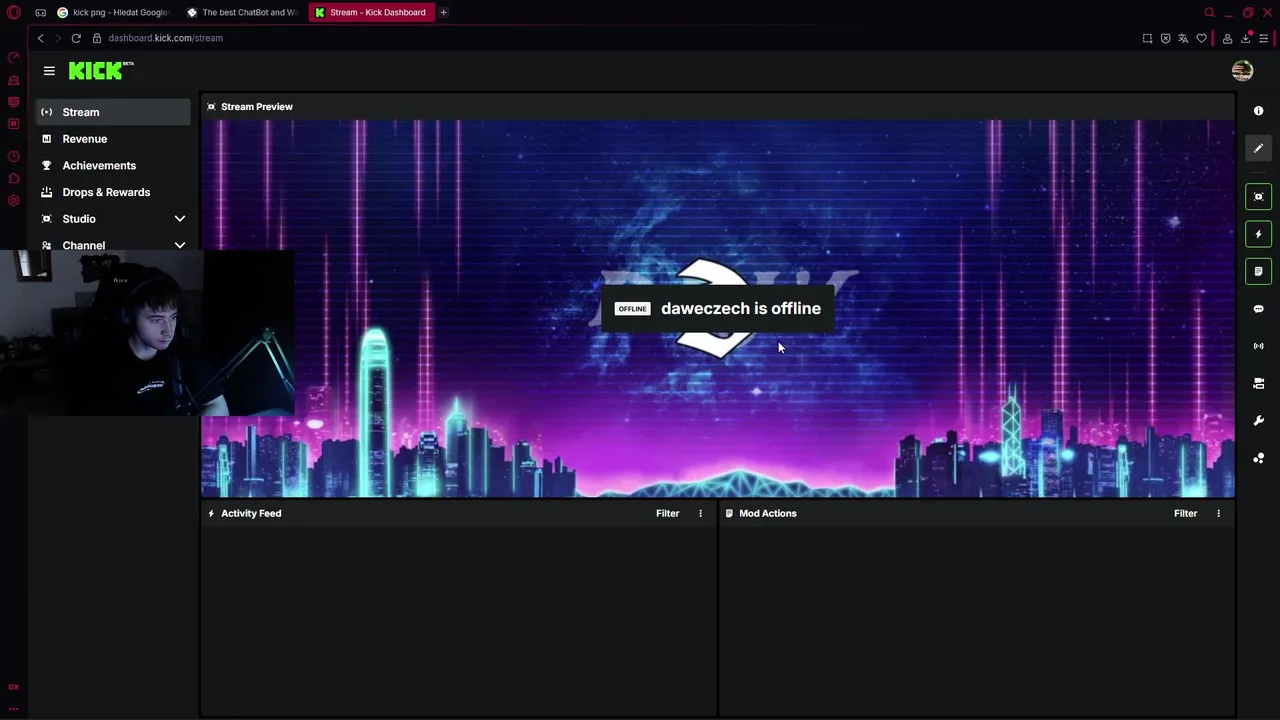The image size is (1280, 720).
Task: Click the OFFLINE badge in the stream preview
Action: pos(632,309)
